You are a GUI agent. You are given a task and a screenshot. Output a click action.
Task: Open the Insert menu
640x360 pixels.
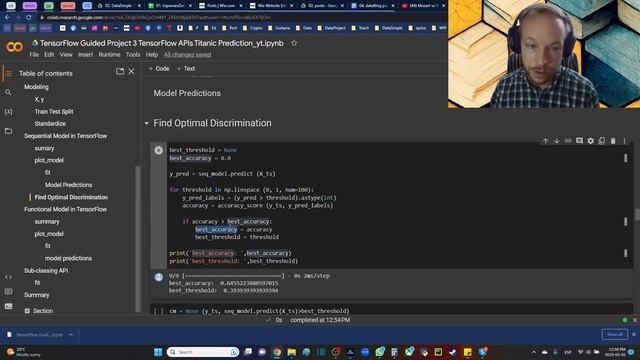[x=85, y=55]
